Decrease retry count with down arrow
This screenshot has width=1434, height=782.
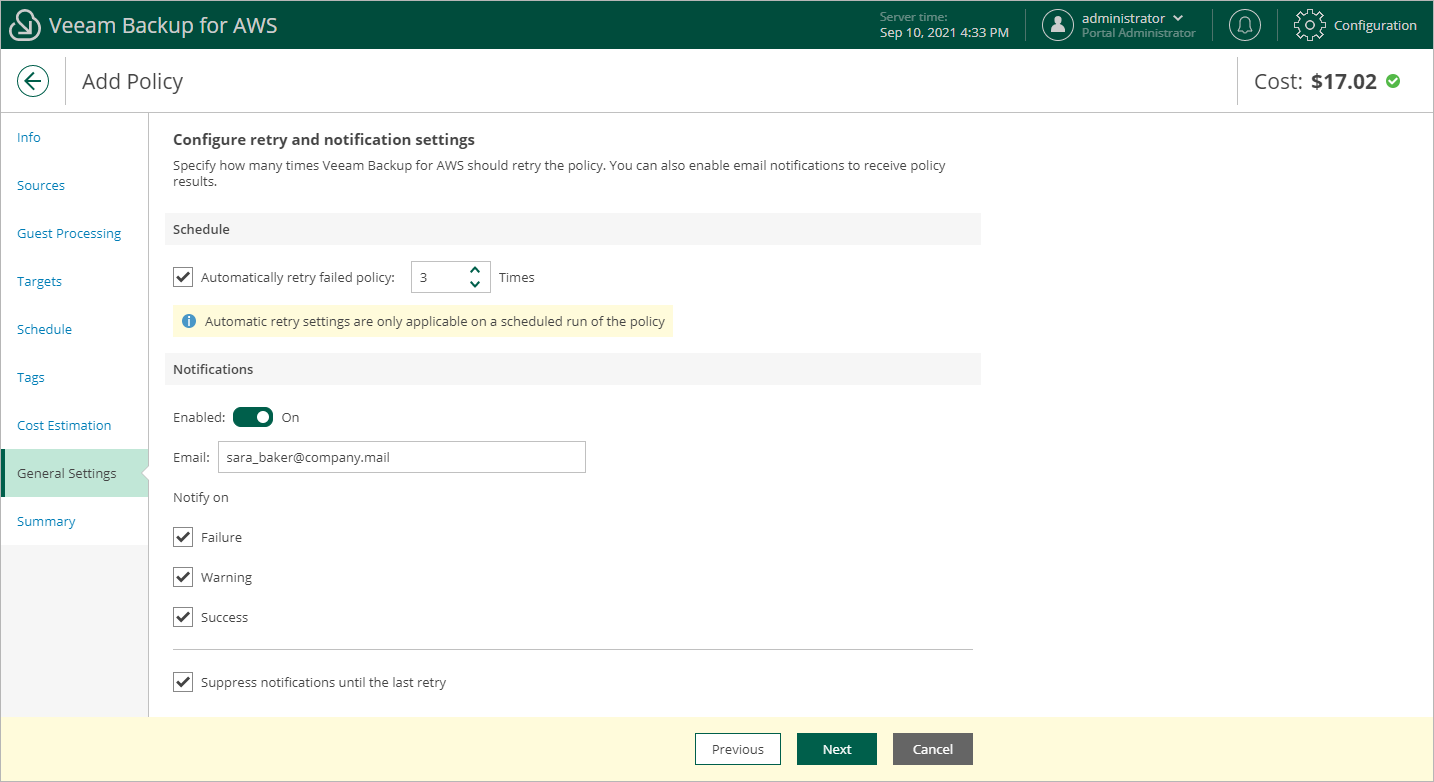[475, 284]
